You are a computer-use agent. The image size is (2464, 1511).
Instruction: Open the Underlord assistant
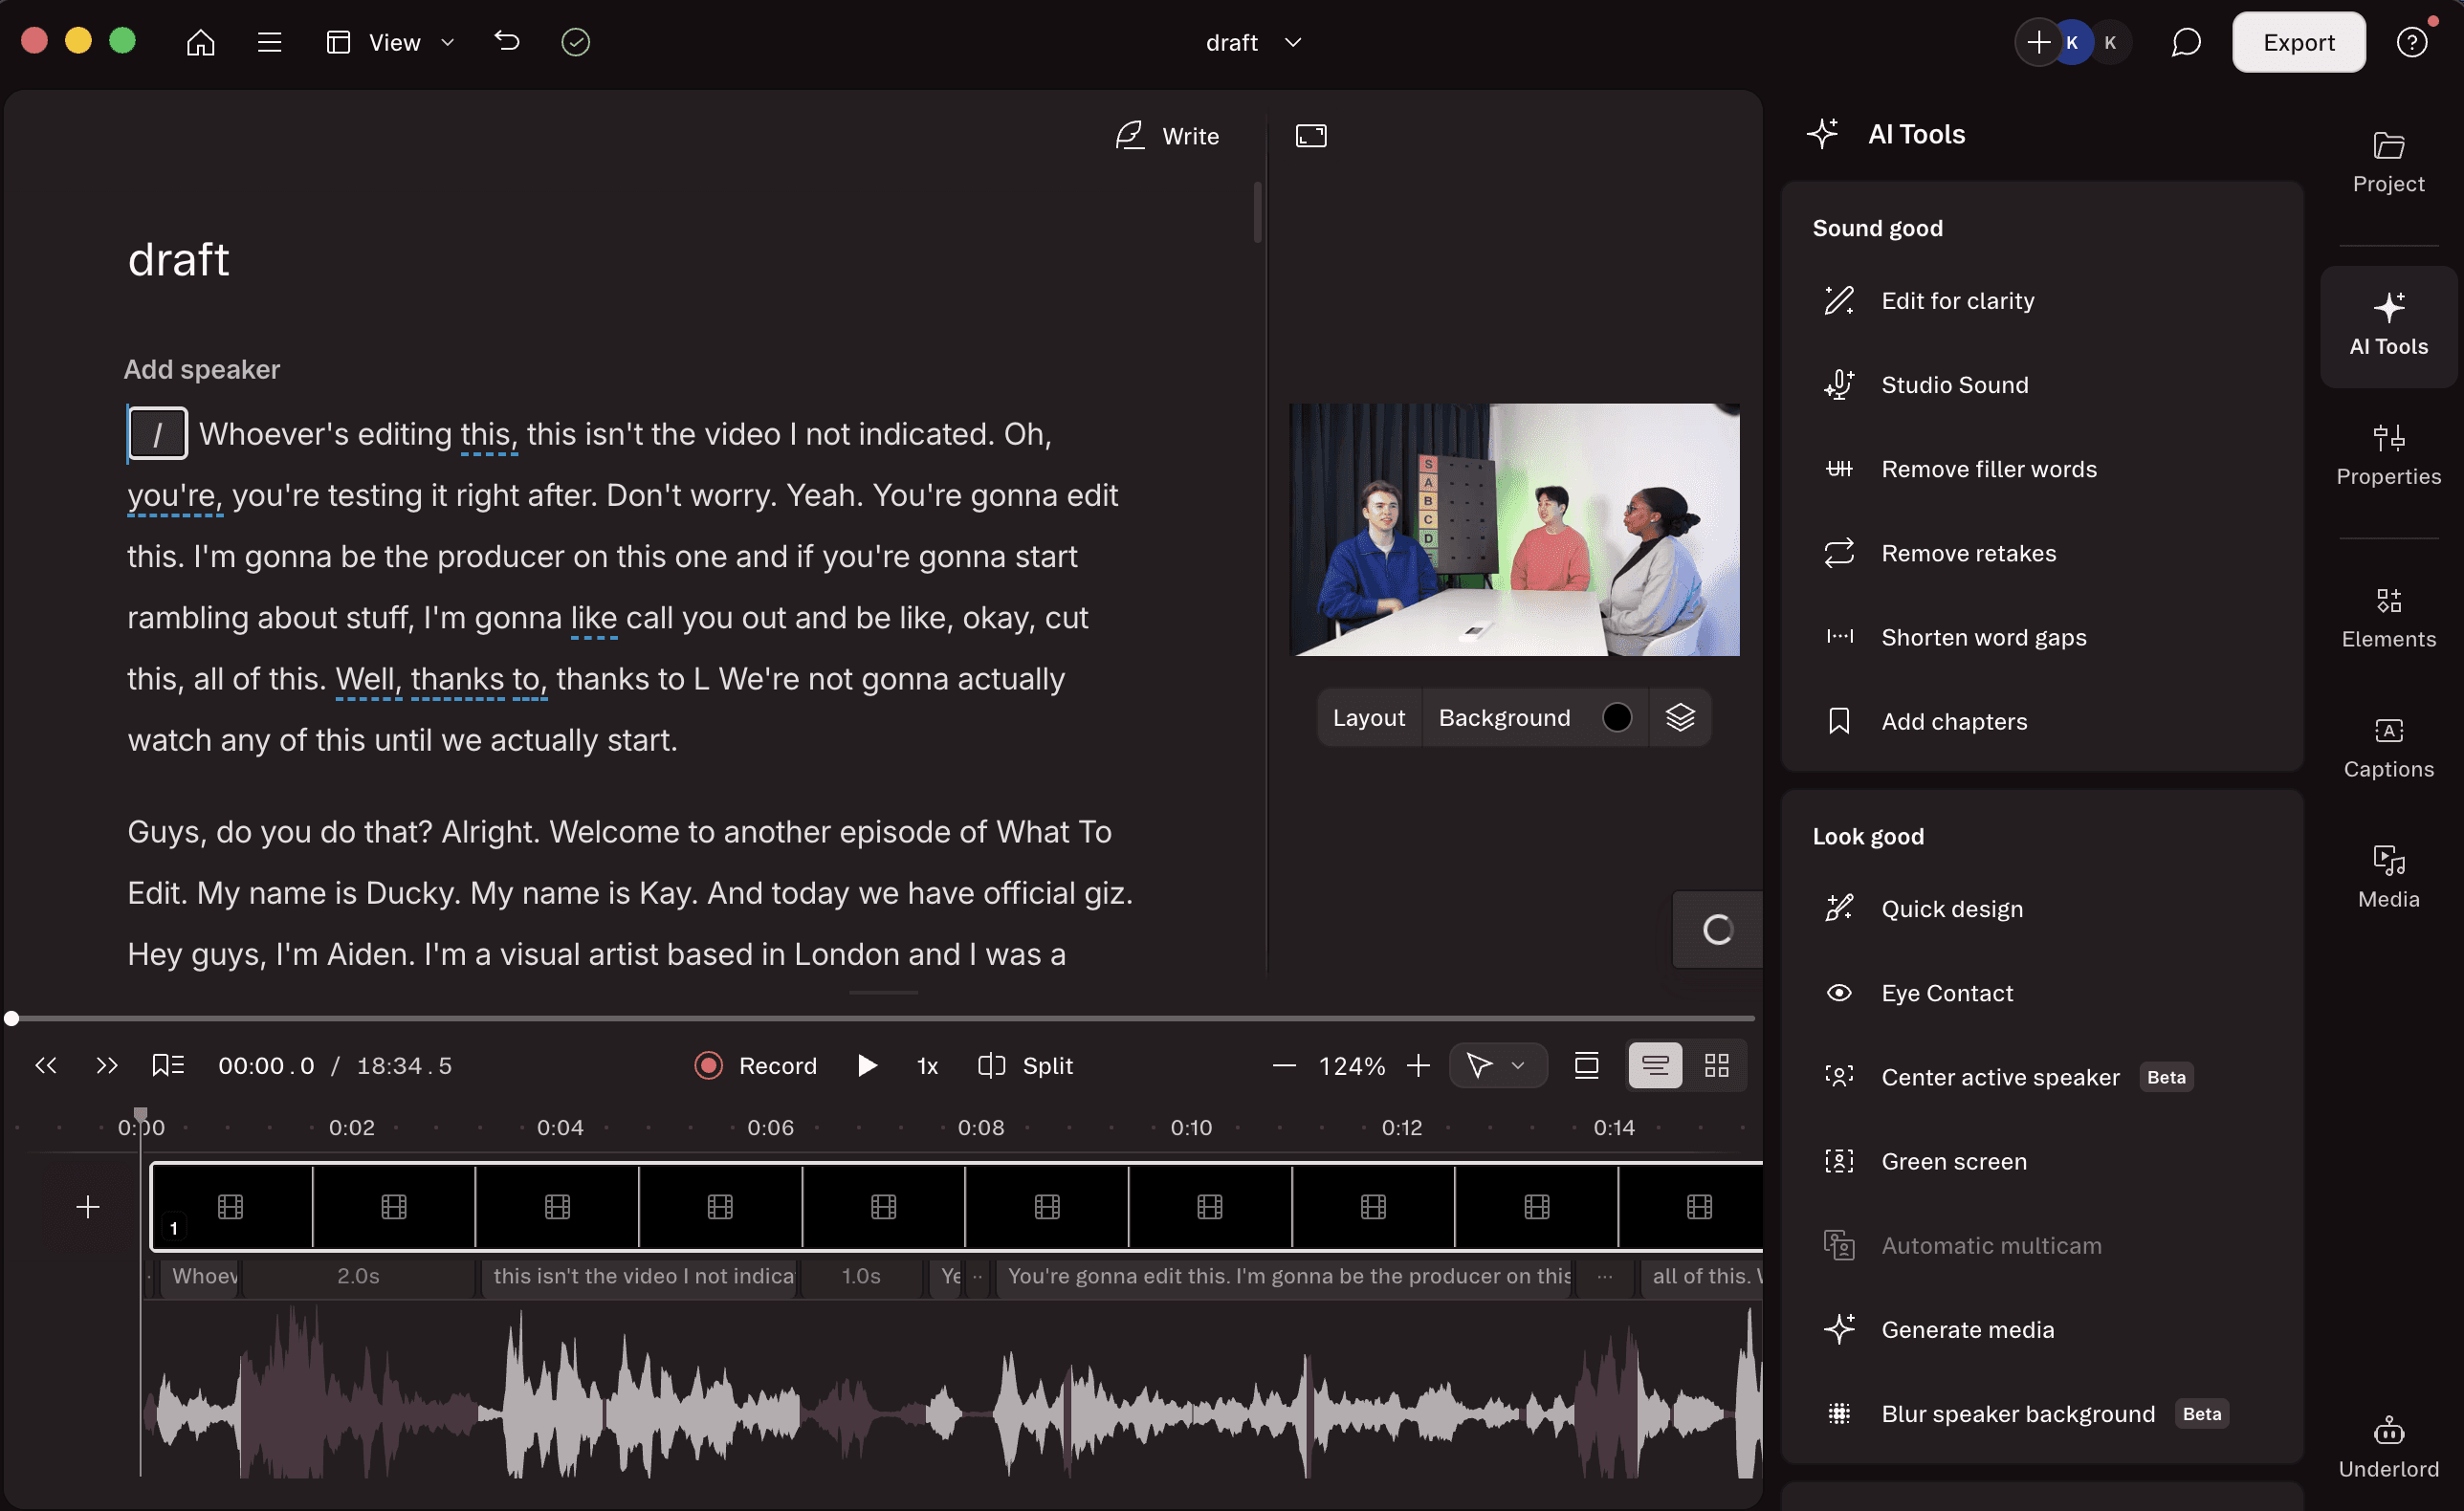point(2389,1443)
